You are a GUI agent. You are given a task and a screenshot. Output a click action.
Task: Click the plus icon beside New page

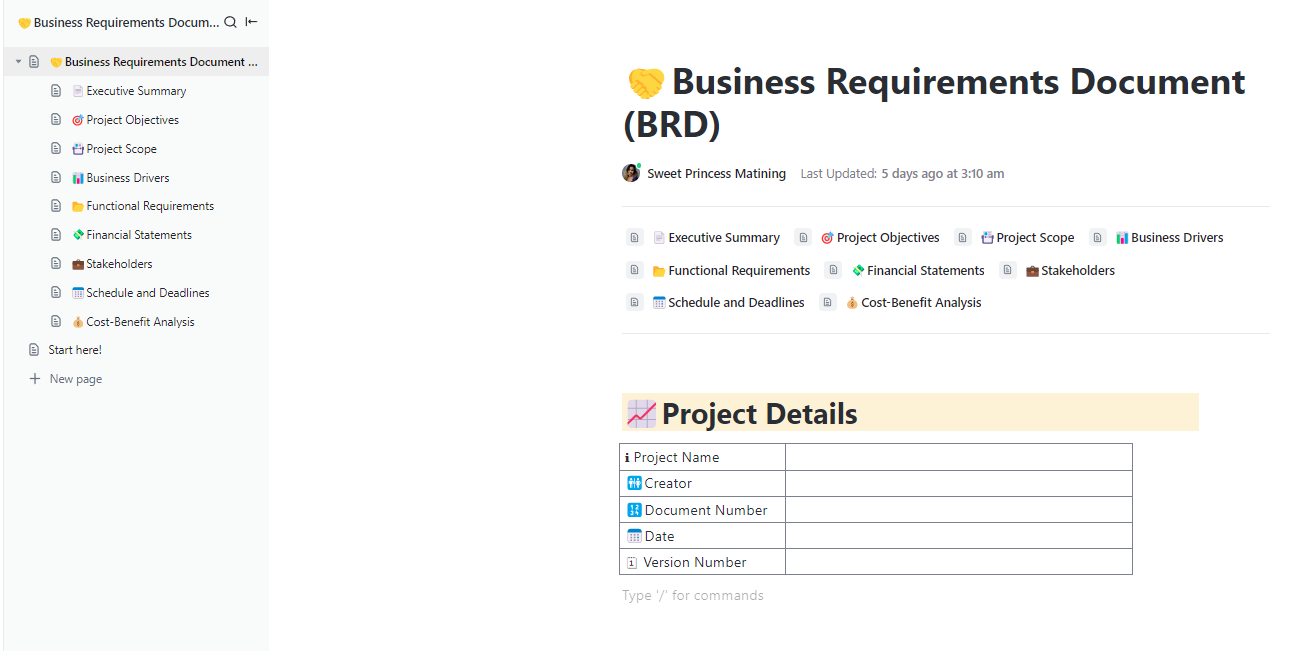tap(35, 379)
